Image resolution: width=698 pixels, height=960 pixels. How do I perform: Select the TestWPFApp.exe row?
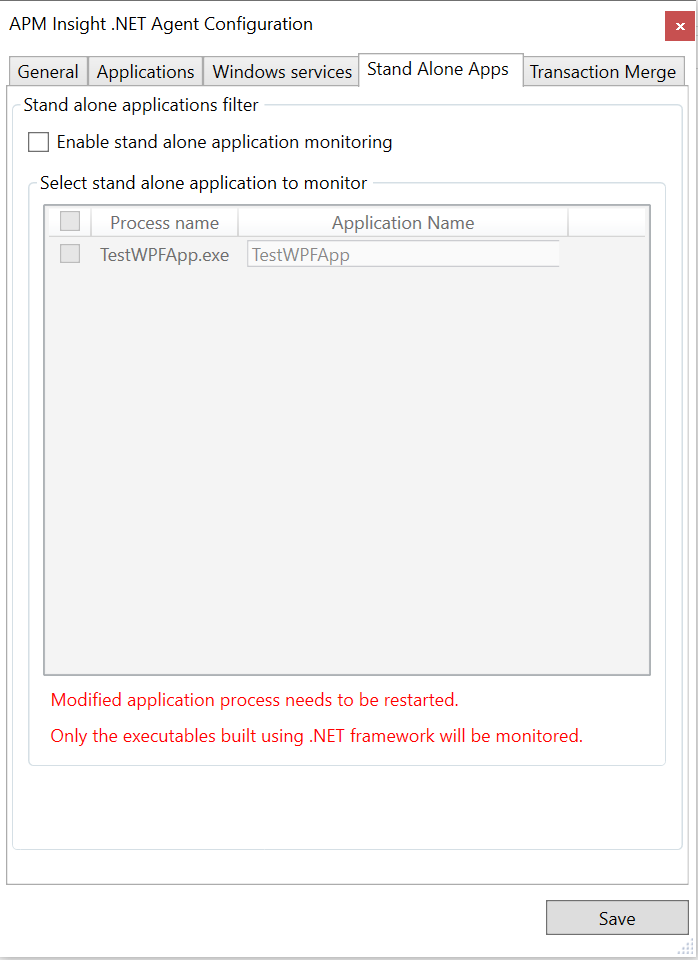[164, 254]
